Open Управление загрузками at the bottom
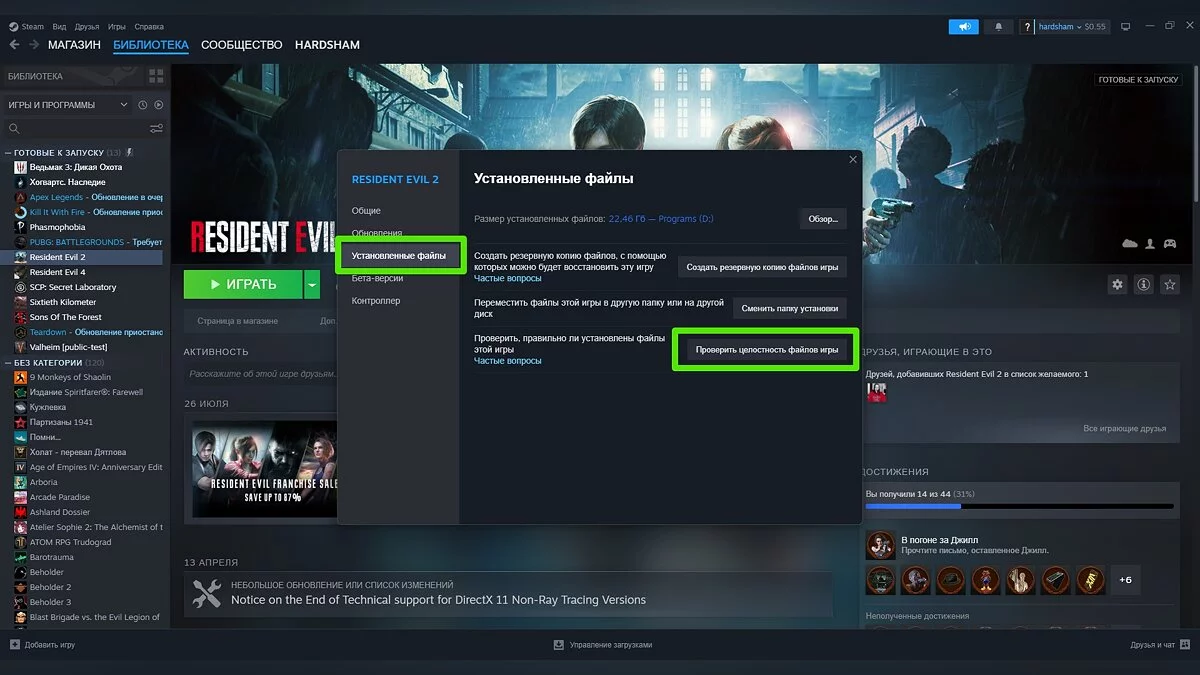1200x675 pixels. click(603, 645)
